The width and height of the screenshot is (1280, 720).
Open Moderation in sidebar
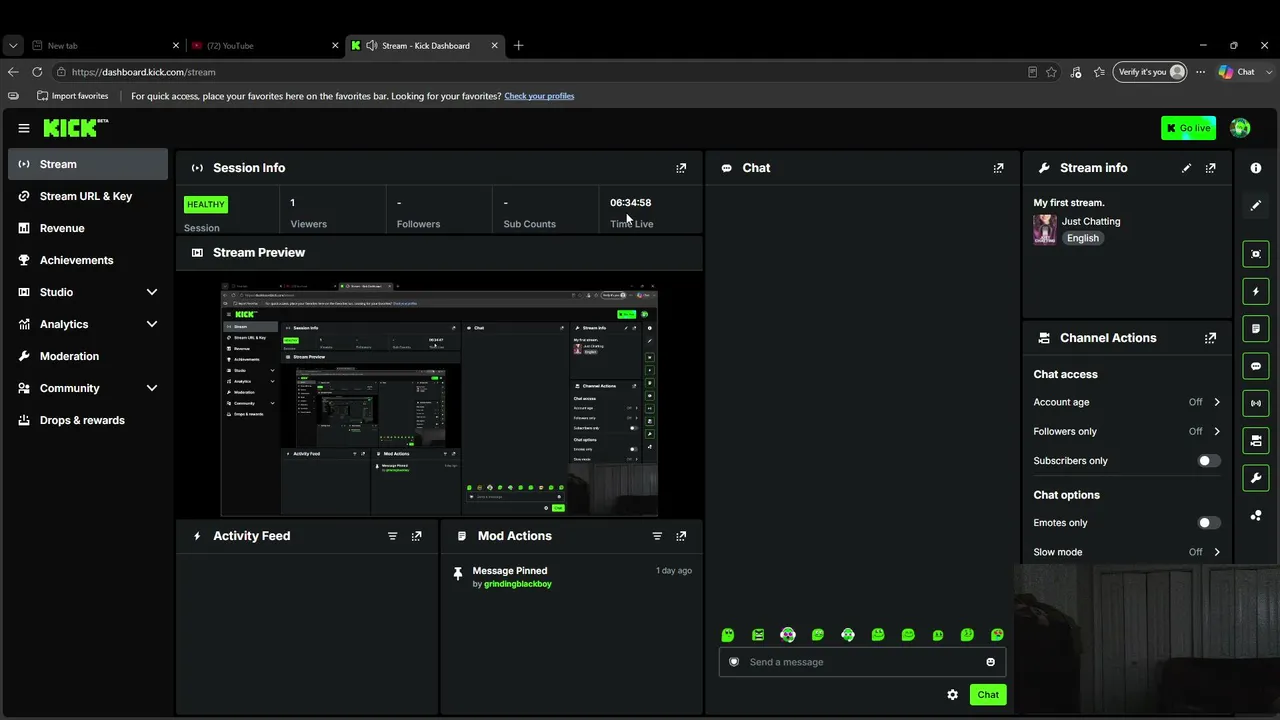tap(88, 356)
